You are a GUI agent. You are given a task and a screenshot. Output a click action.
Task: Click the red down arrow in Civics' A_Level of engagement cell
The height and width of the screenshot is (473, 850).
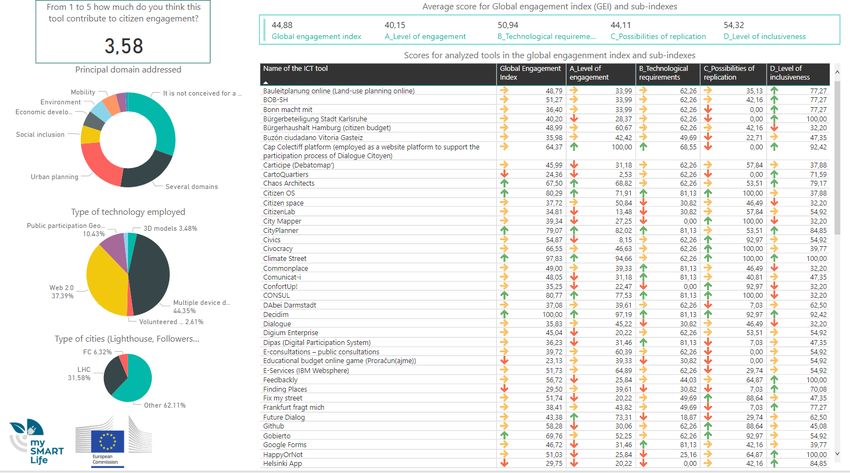574,239
